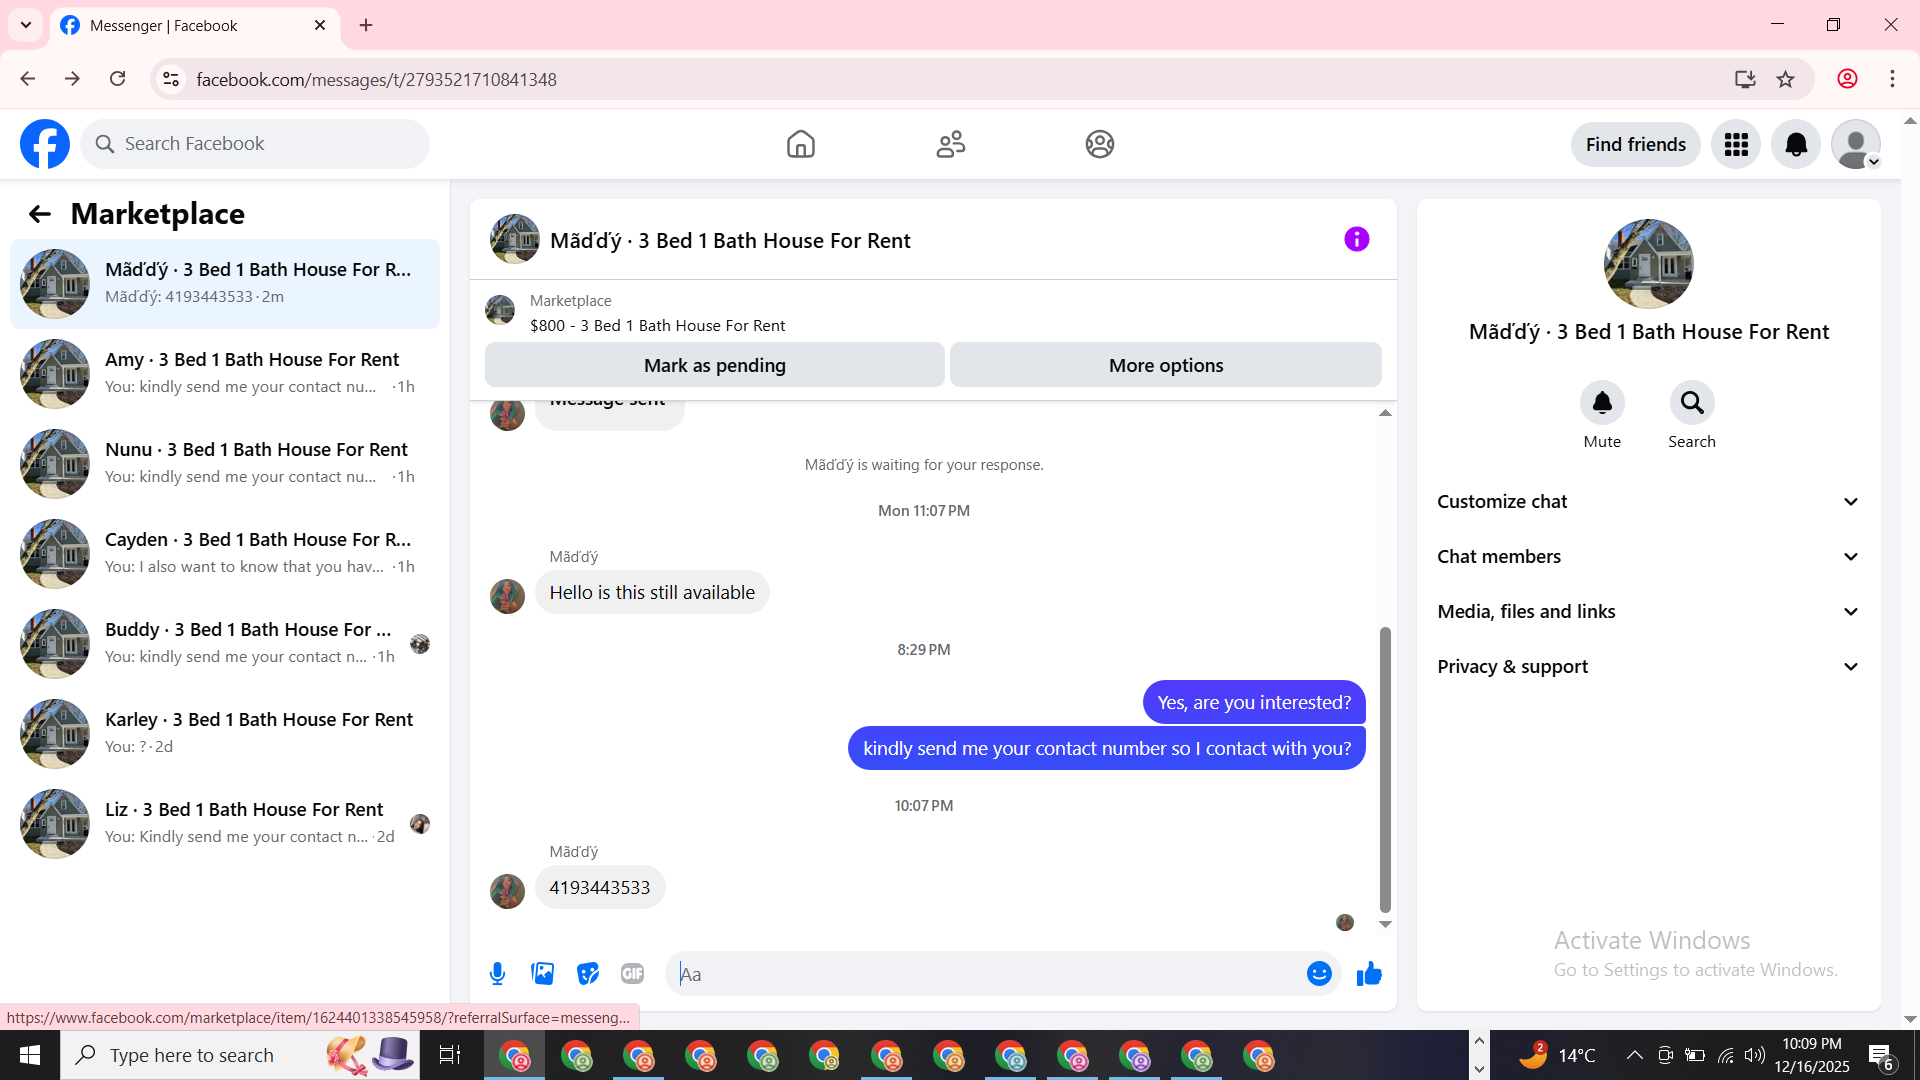Open the account profile avatar menu

pos(1856,145)
